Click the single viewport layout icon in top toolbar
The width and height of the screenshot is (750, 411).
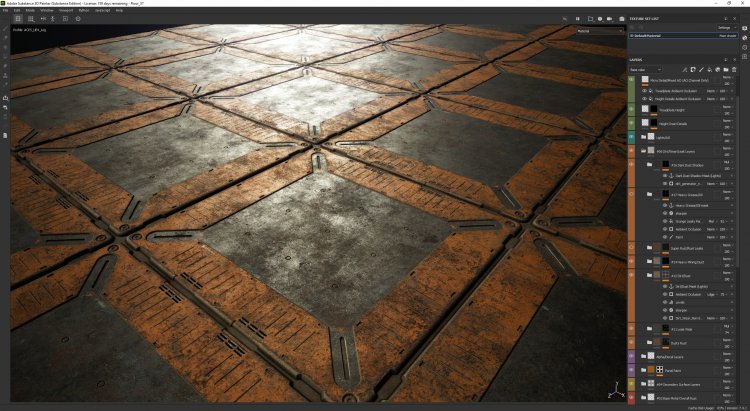[18, 19]
